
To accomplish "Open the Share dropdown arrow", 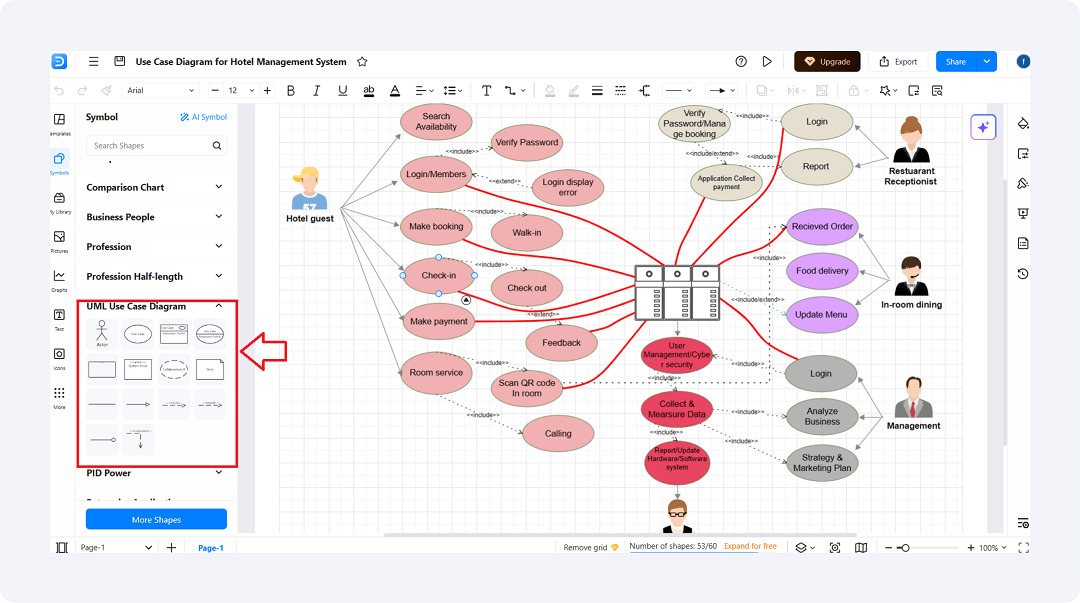I will (x=987, y=61).
